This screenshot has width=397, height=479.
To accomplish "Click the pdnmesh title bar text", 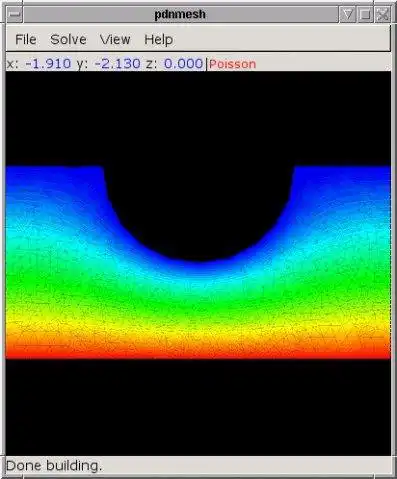I will tap(180, 14).
